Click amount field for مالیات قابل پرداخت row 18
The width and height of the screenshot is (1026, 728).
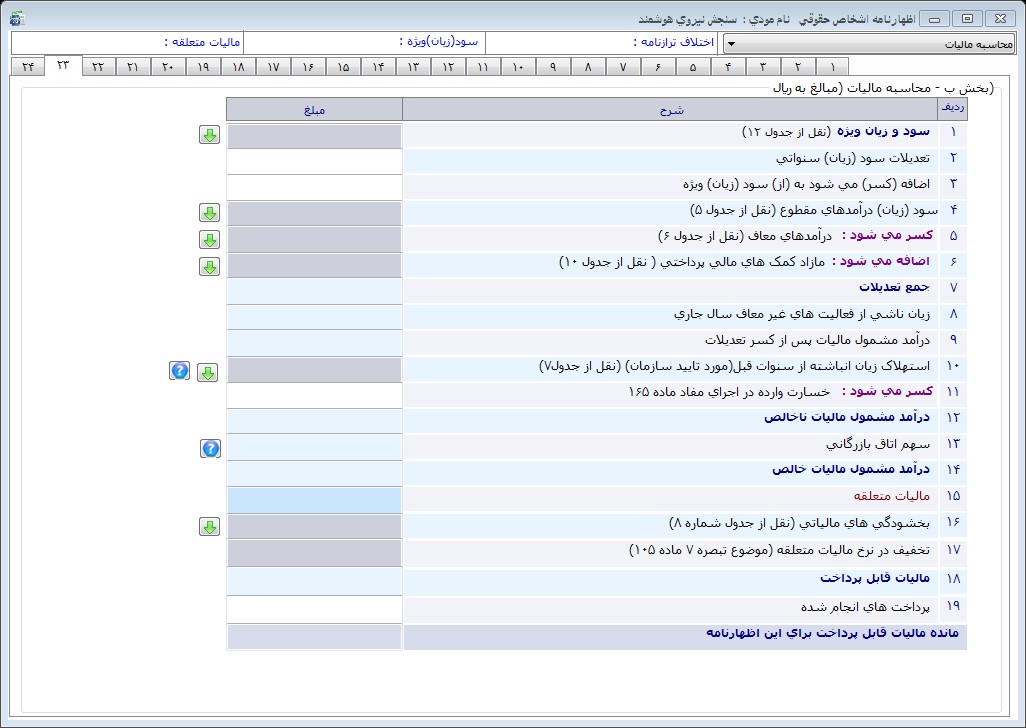(x=314, y=581)
